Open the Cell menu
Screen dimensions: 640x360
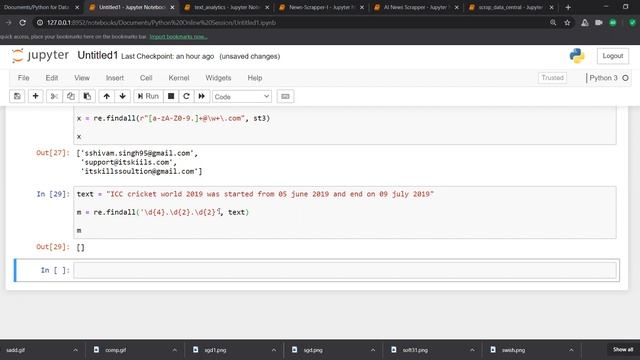pos(146,78)
